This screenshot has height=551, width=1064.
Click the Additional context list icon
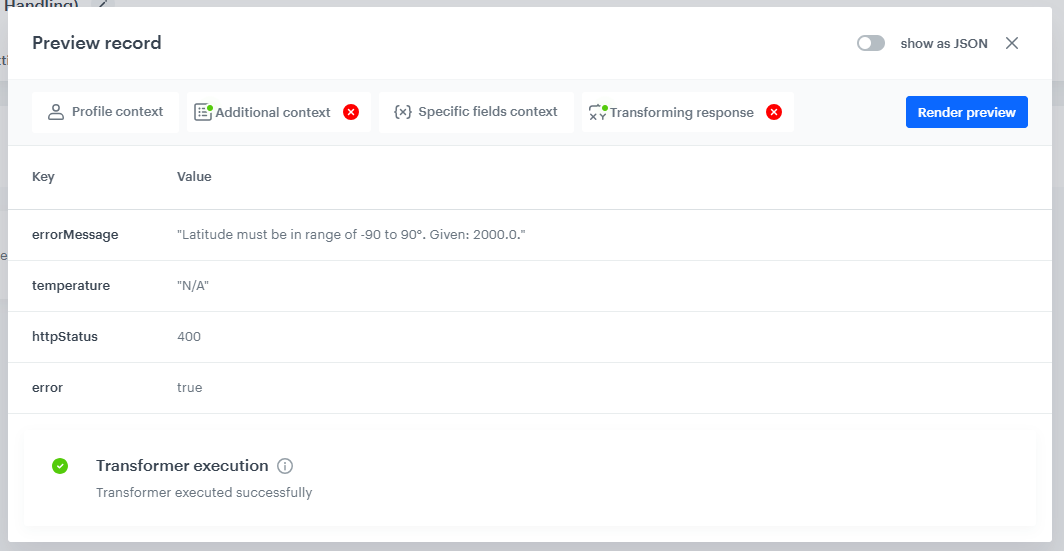[203, 112]
